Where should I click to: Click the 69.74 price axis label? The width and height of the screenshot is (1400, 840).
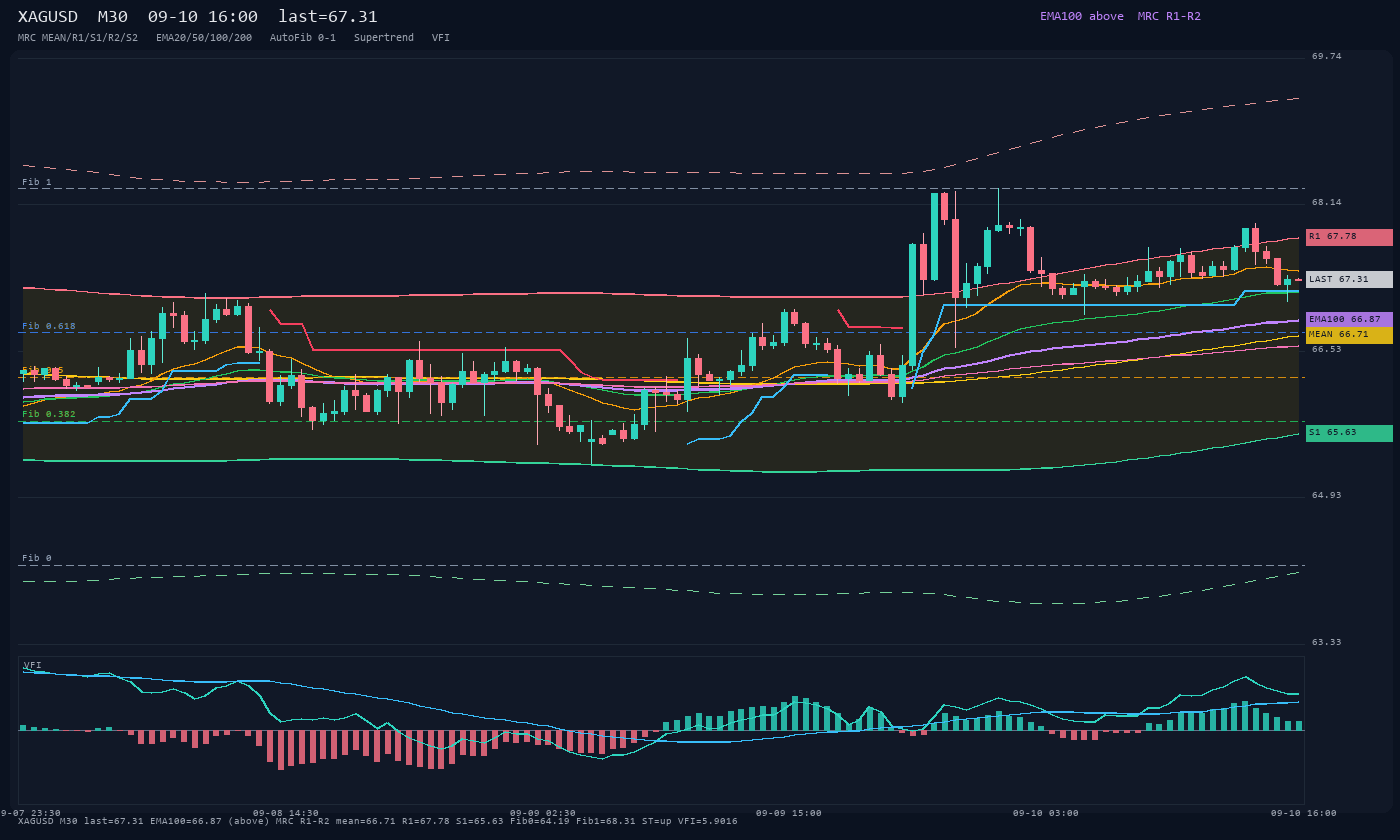click(x=1327, y=57)
